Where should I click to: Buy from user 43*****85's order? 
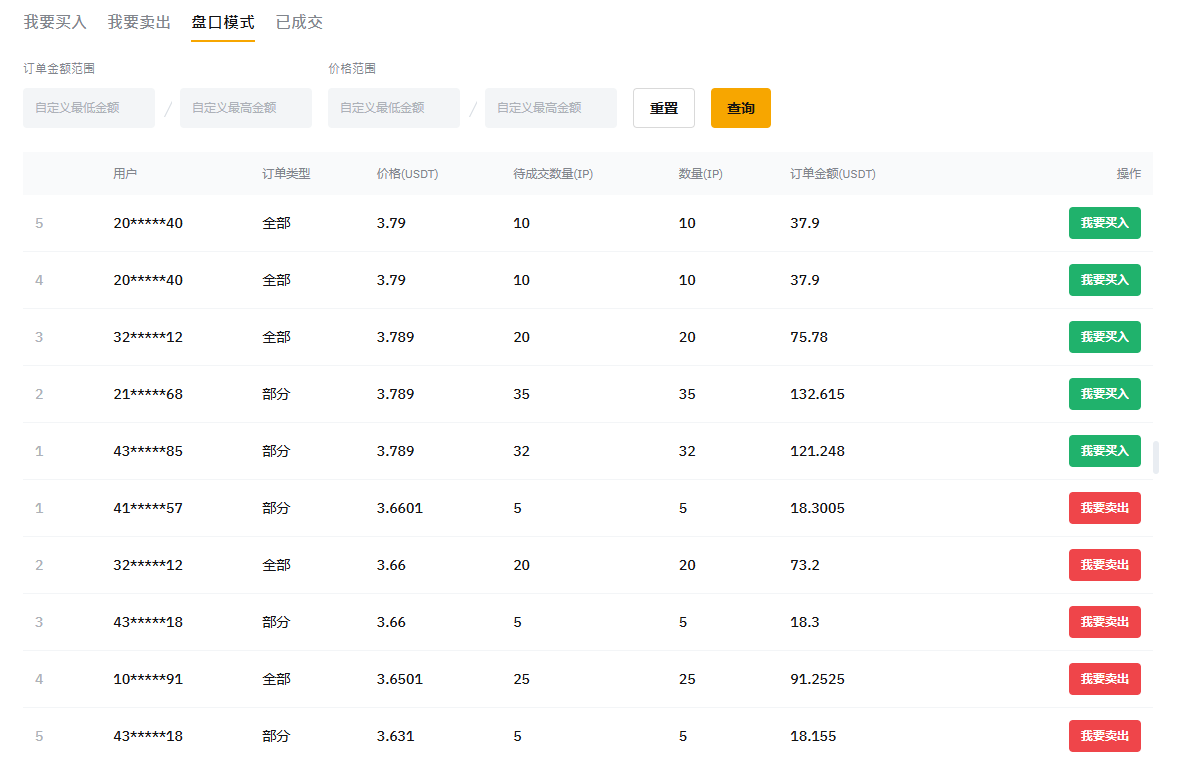coord(1104,451)
